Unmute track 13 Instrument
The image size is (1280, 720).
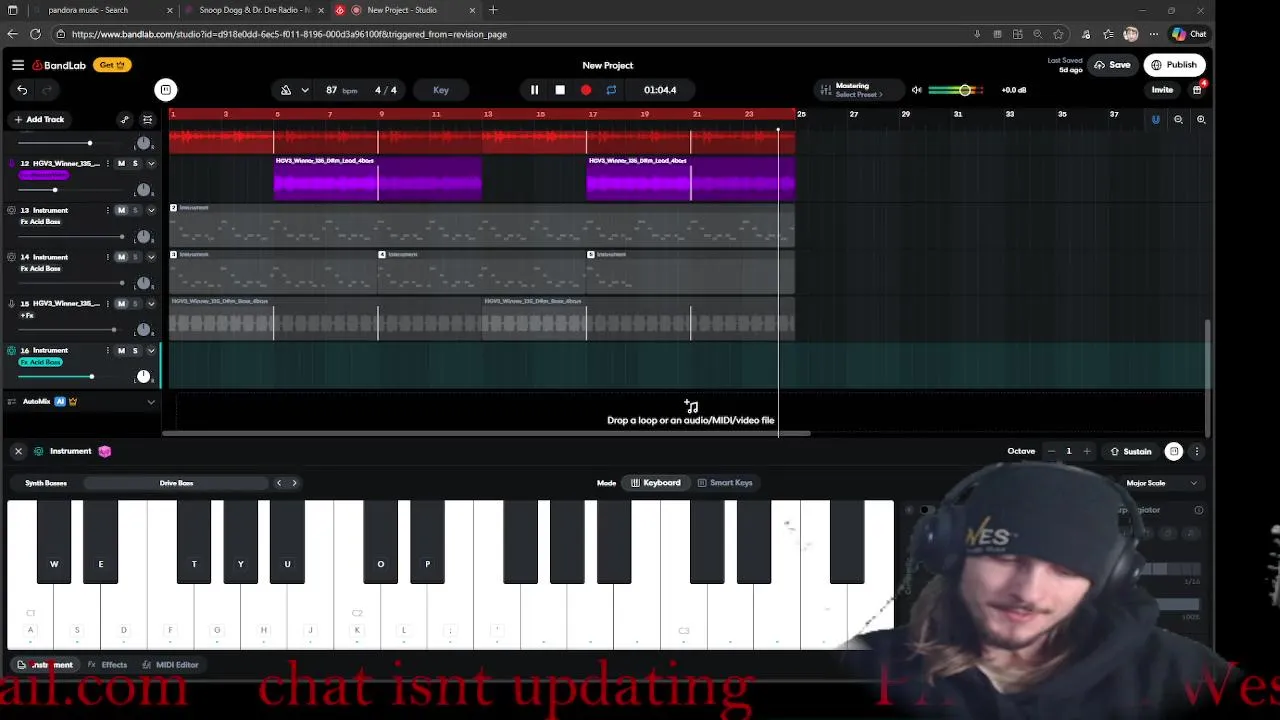pos(121,211)
